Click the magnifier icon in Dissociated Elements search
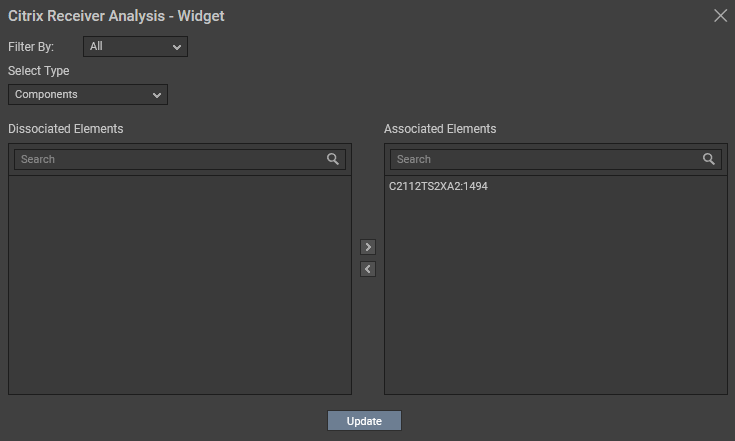This screenshot has height=441, width=735. tap(333, 159)
